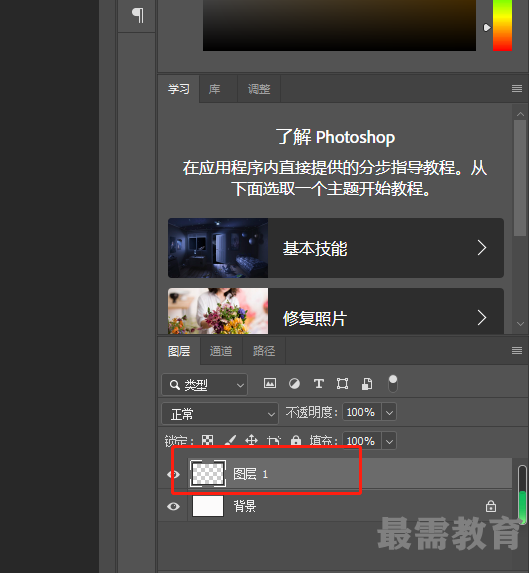Open the 修复照片 tutorial chevron
Viewport: 529px width, 573px height.
tap(482, 318)
